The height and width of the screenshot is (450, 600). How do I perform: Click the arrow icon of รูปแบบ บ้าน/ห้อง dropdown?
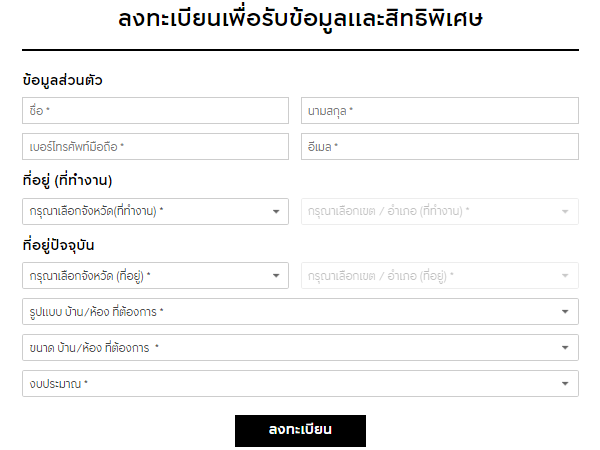566,312
